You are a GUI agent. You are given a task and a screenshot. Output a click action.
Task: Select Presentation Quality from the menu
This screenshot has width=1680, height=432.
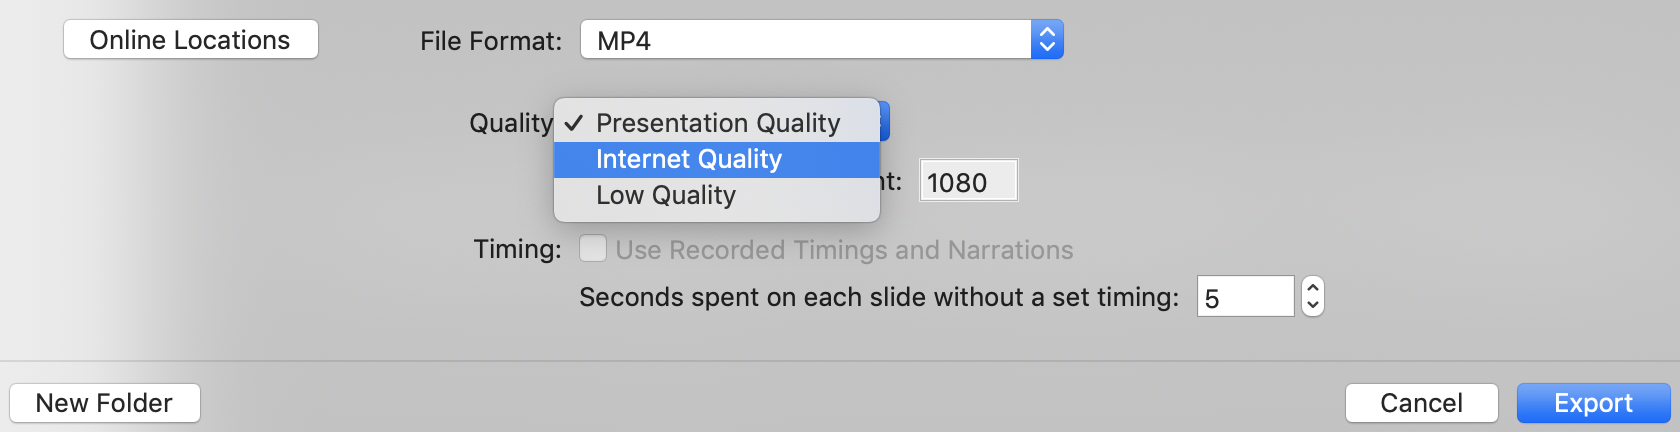click(x=718, y=123)
